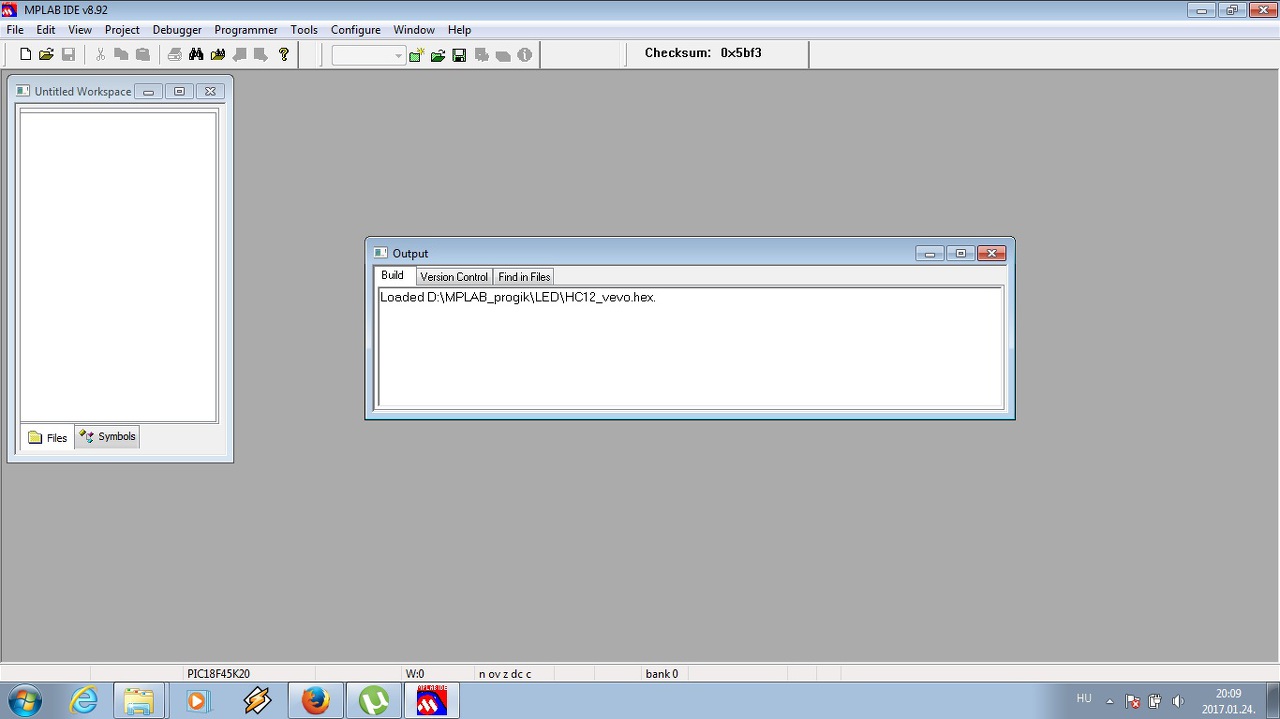Image resolution: width=1280 pixels, height=719 pixels.
Task: Maximize the Untitled Workspace panel
Action: point(179,91)
